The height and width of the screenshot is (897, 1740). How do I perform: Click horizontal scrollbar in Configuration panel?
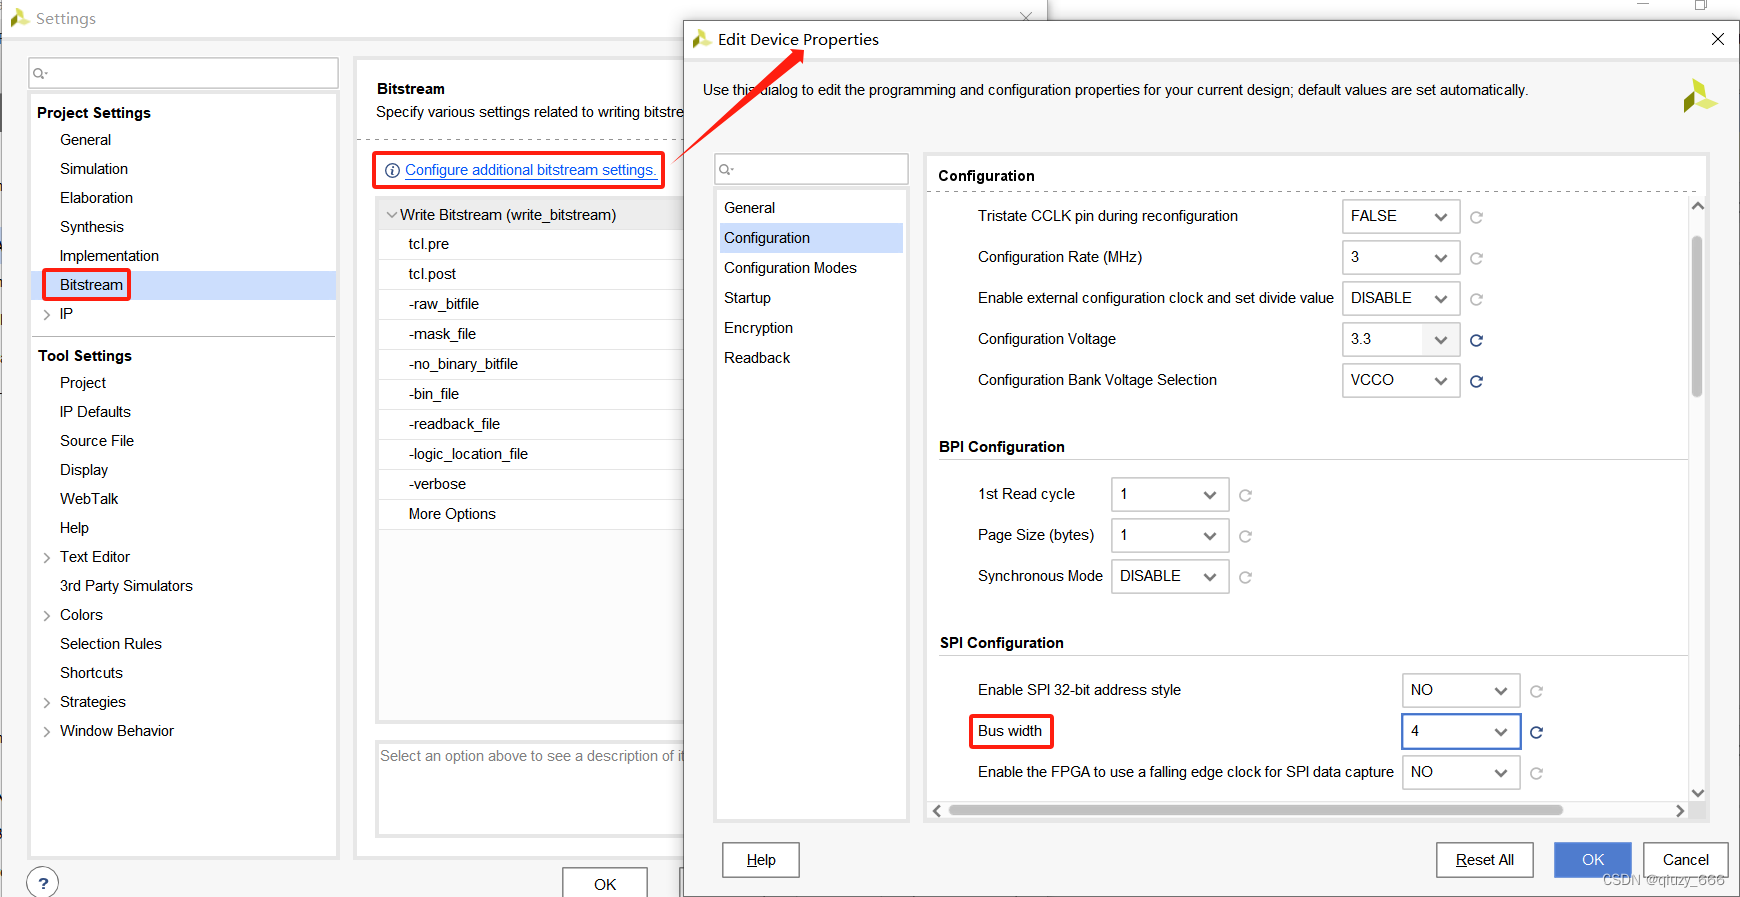click(1255, 810)
